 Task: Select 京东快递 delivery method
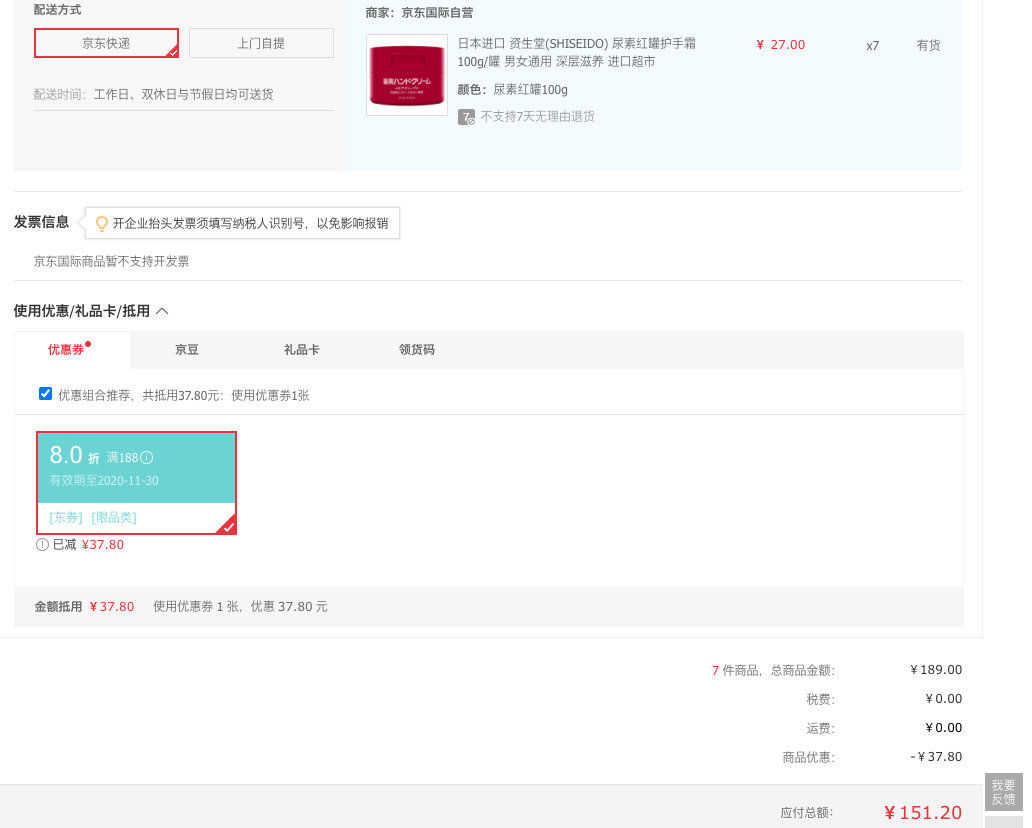click(106, 43)
